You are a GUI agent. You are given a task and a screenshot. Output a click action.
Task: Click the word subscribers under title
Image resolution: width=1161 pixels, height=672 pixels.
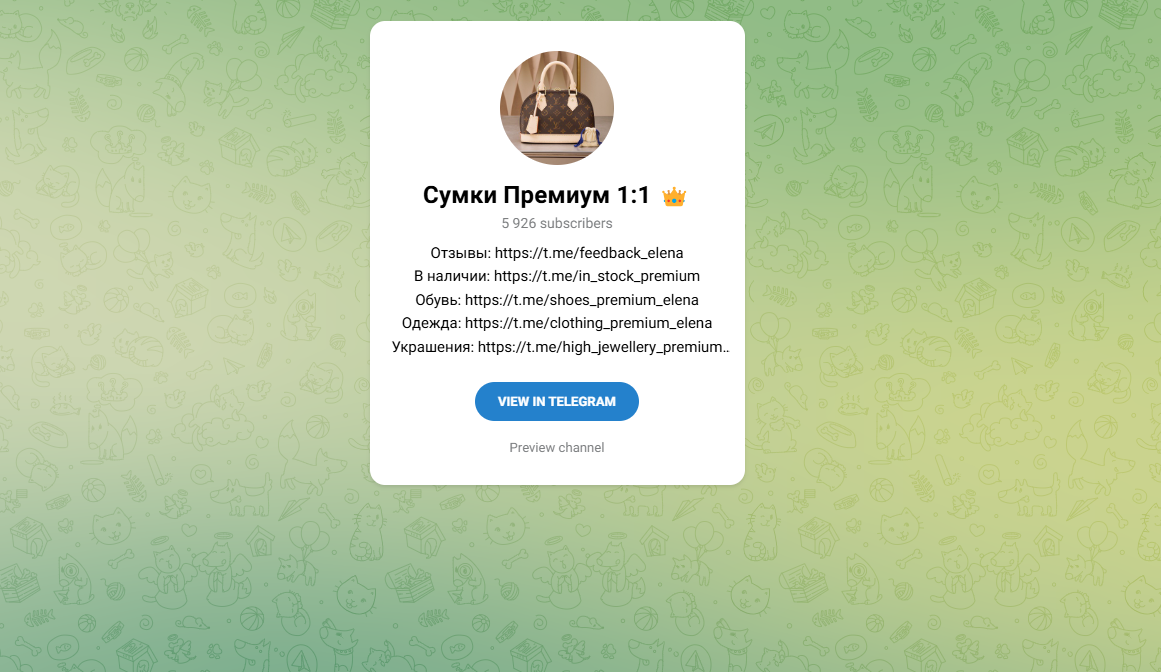pos(576,224)
